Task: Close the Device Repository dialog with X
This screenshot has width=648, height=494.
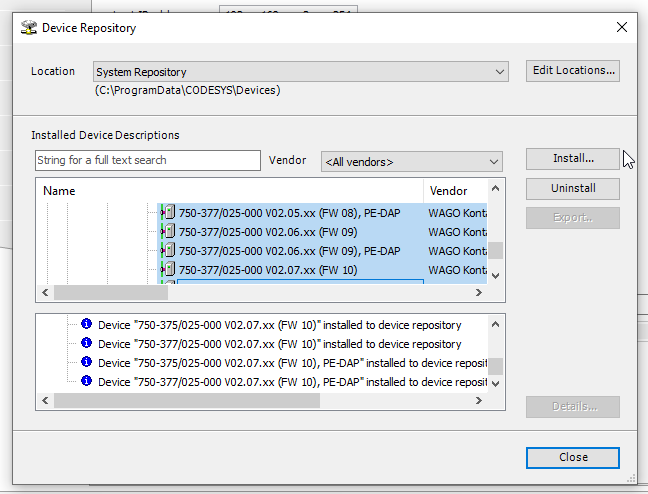Action: click(622, 28)
